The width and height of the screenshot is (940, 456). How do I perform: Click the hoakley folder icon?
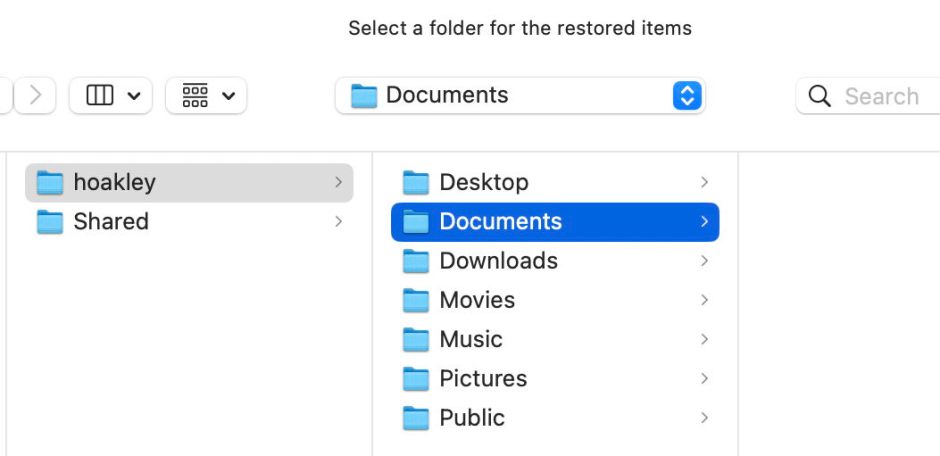[49, 182]
